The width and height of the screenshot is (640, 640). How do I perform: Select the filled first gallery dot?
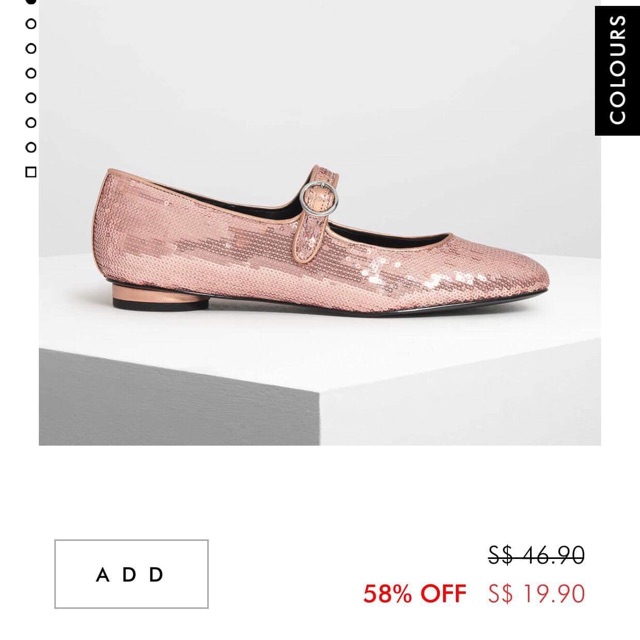(x=30, y=3)
